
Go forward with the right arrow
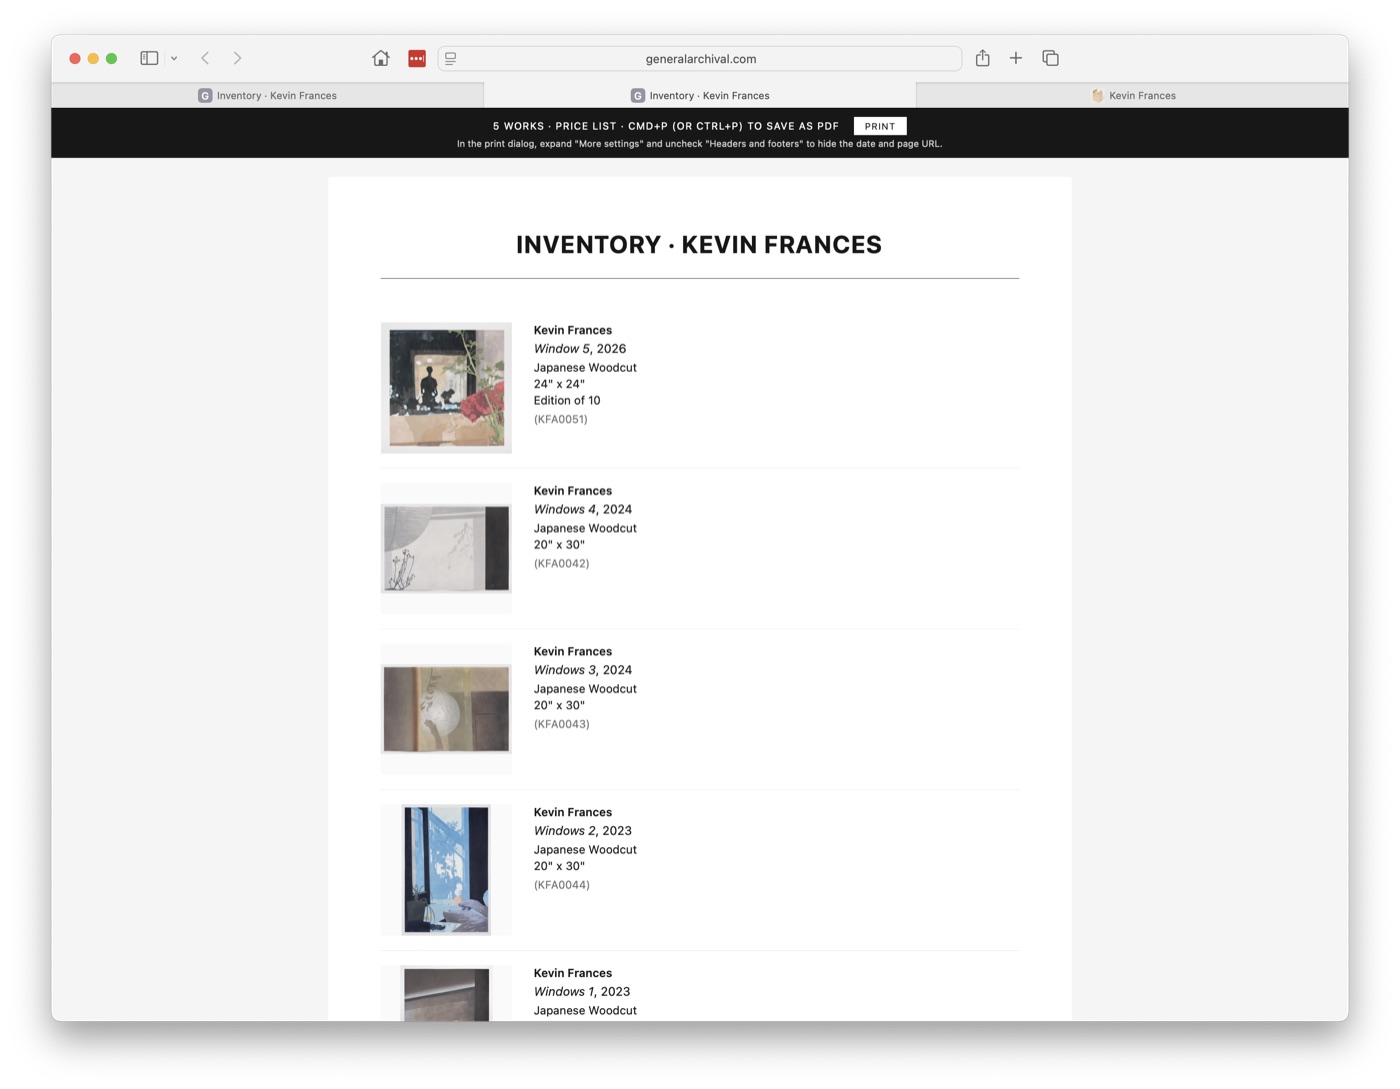coord(237,58)
